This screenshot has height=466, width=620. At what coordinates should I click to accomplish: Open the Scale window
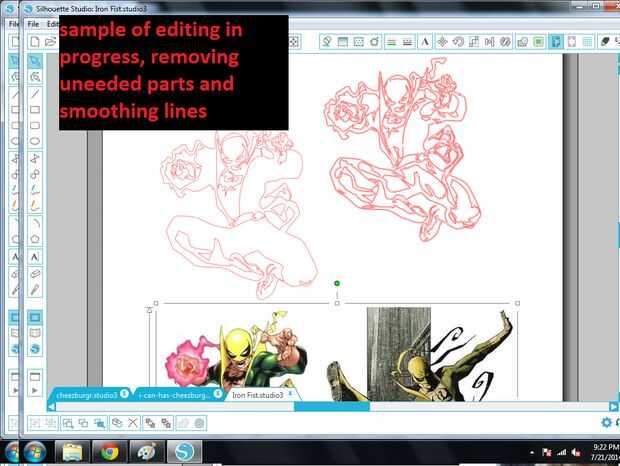pyautogui.click(x=474, y=42)
